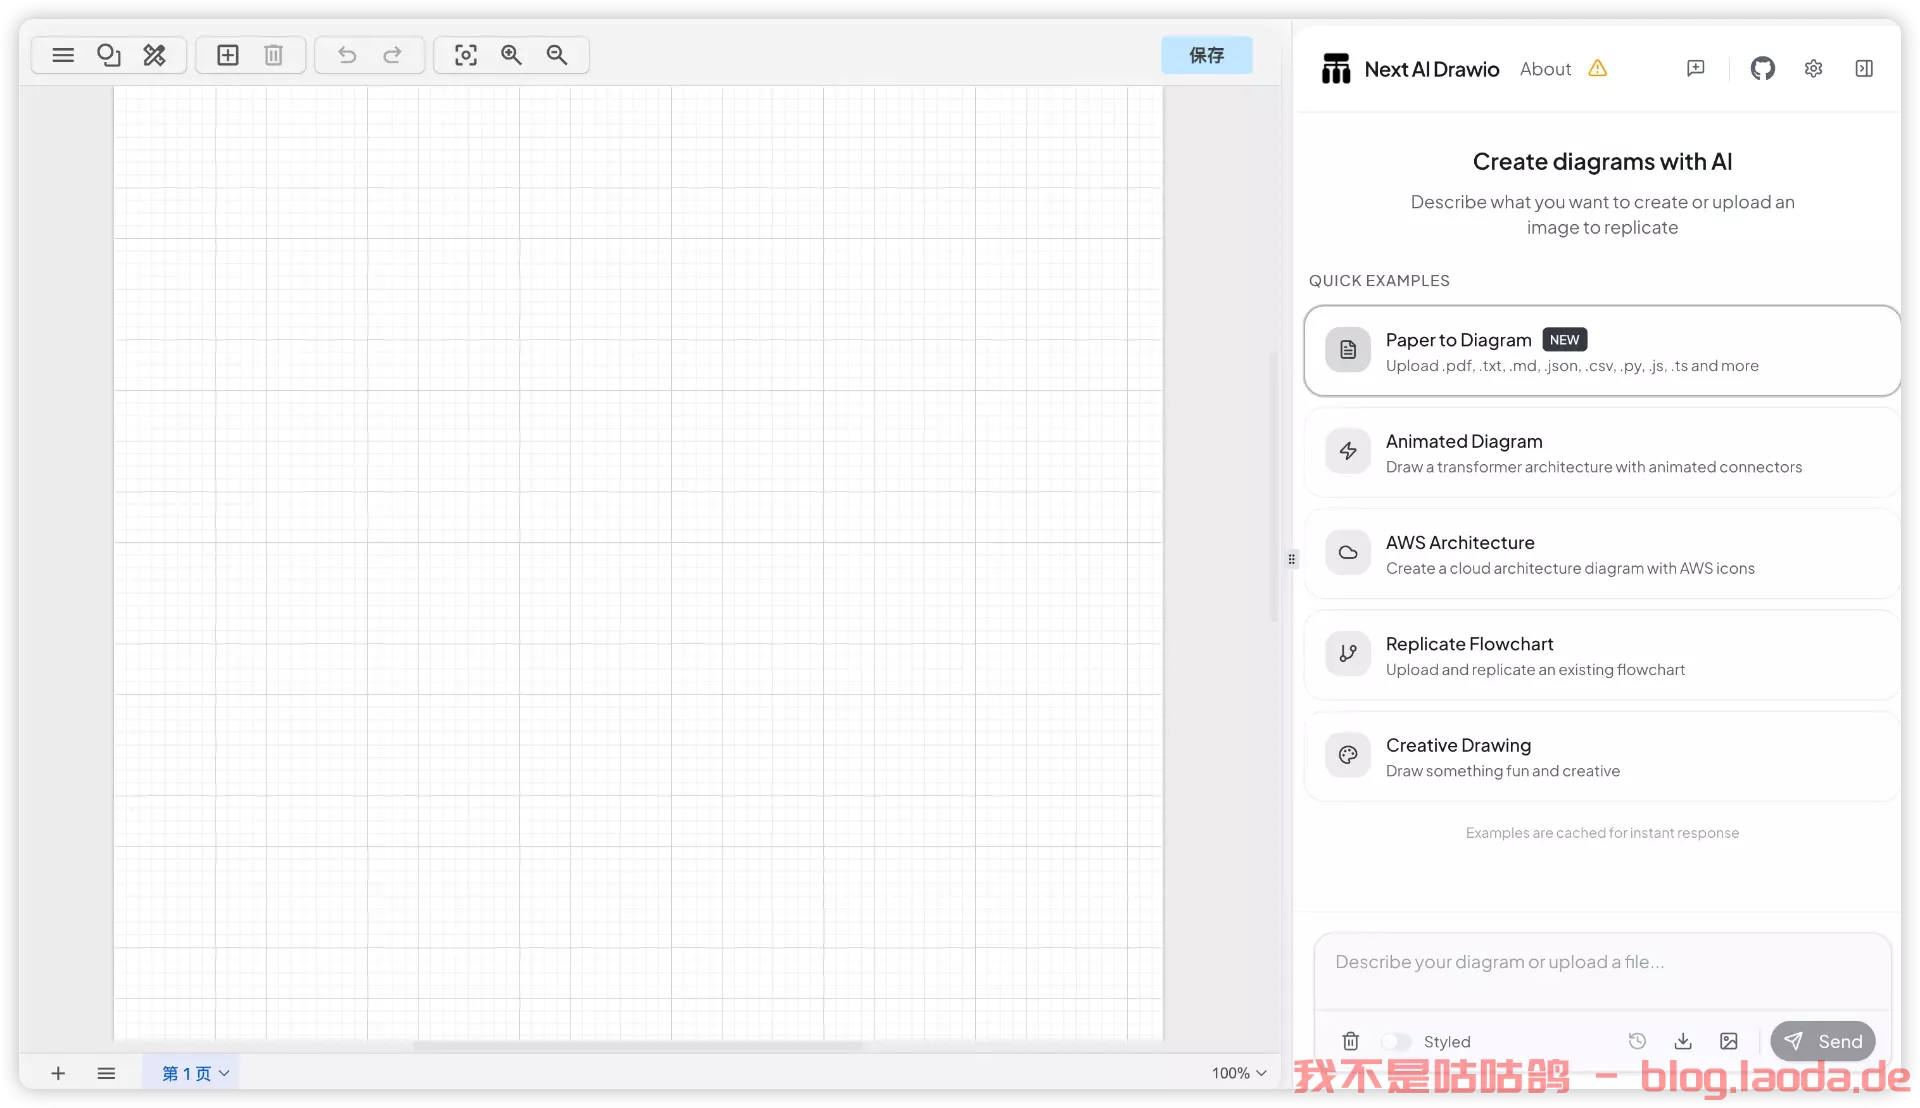The width and height of the screenshot is (1920, 1108).
Task: Click the describe your diagram input field
Action: (1600, 963)
